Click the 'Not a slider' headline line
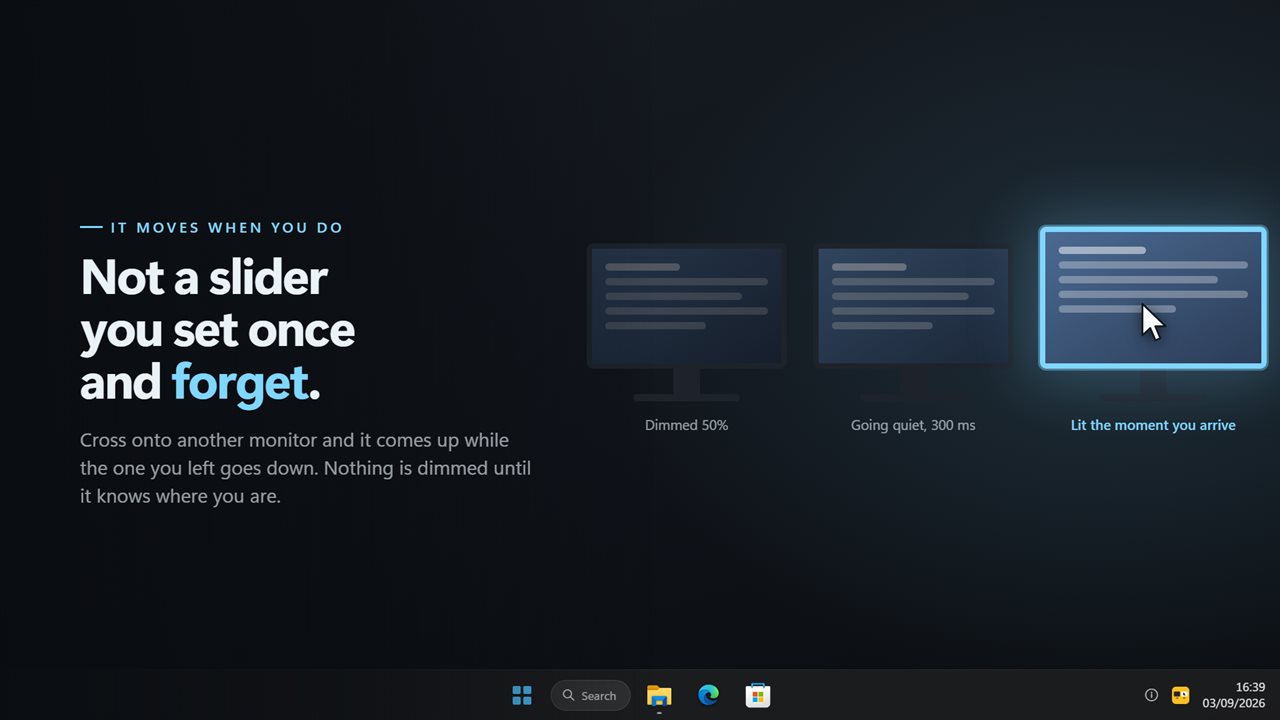Screen dimensions: 1280x720 tap(204, 276)
